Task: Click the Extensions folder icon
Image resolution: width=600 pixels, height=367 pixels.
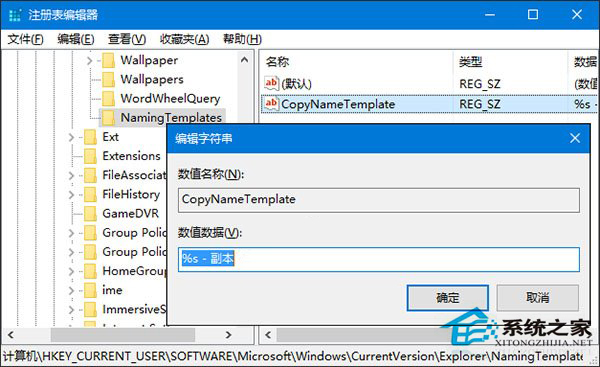Action: click(x=90, y=156)
